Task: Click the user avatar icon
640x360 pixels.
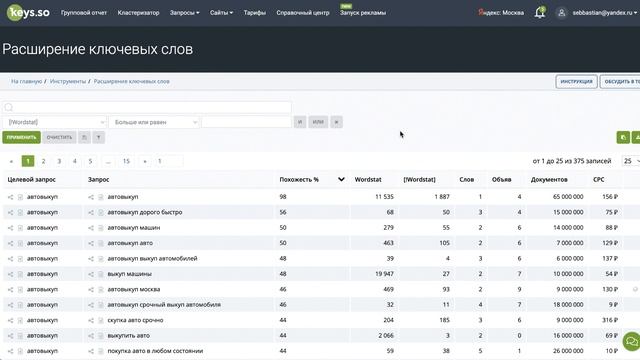Action: [x=562, y=13]
